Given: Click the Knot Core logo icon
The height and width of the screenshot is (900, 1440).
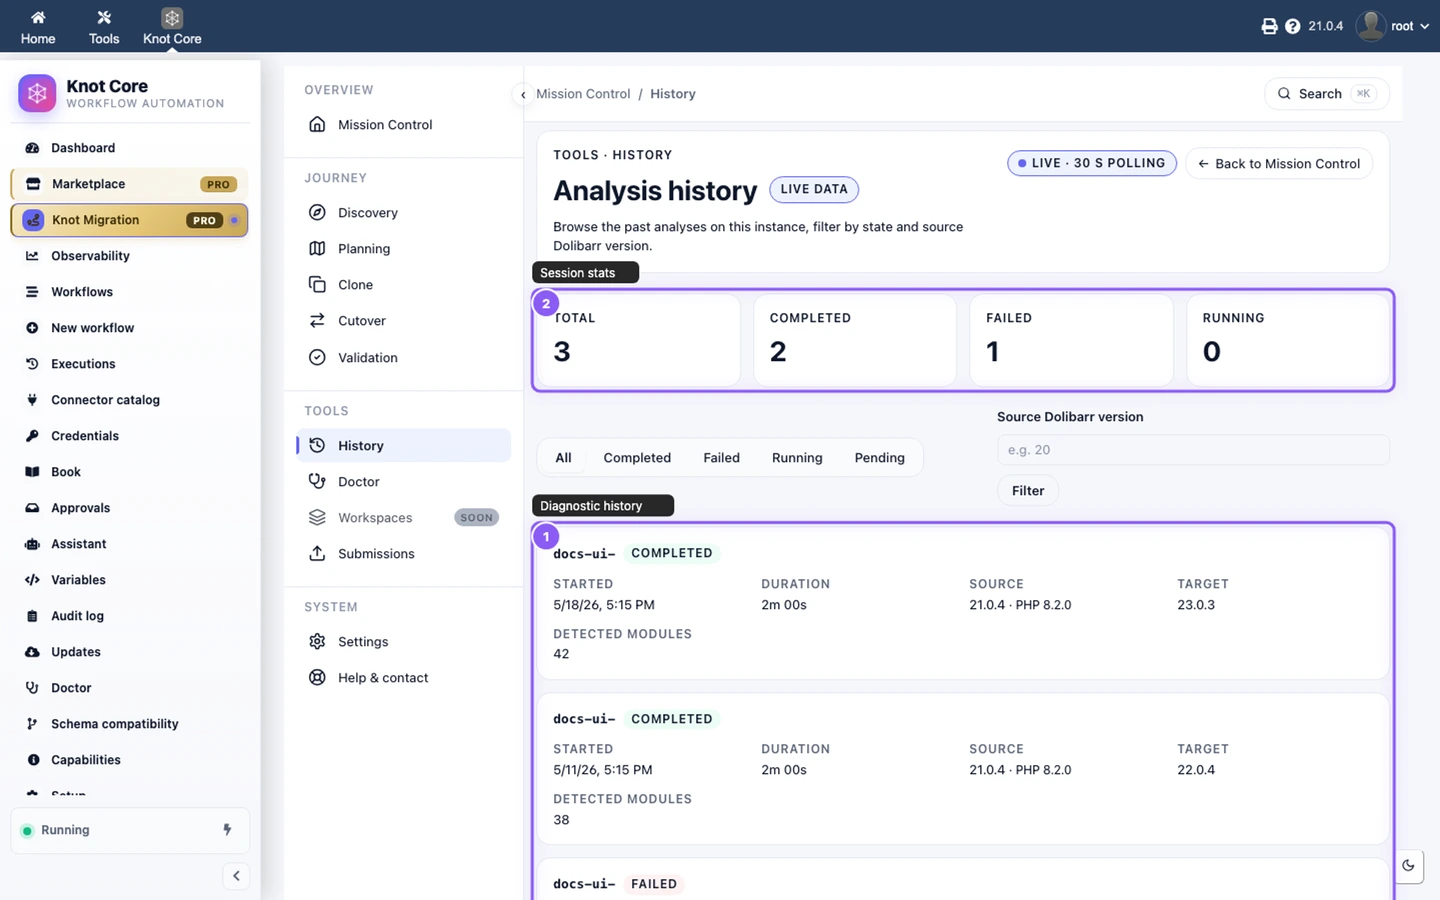Looking at the screenshot, I should click(37, 94).
